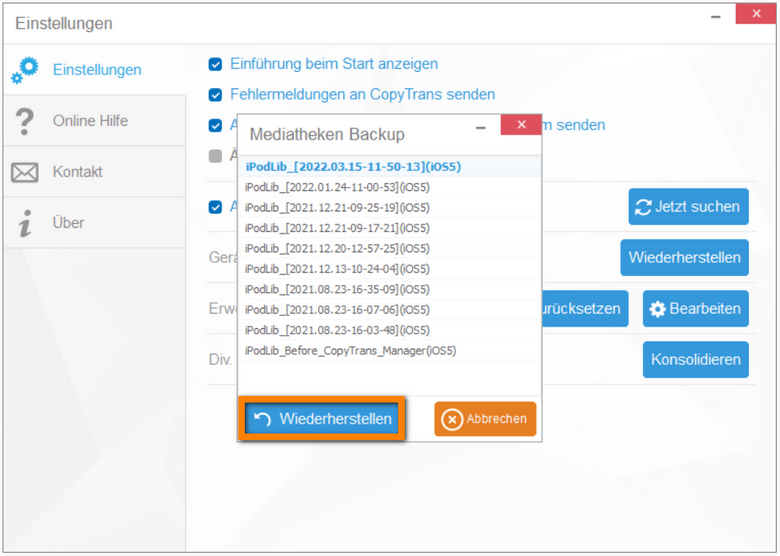780x556 pixels.
Task: Select the Einstellungen sidebar tab
Action: (95, 70)
